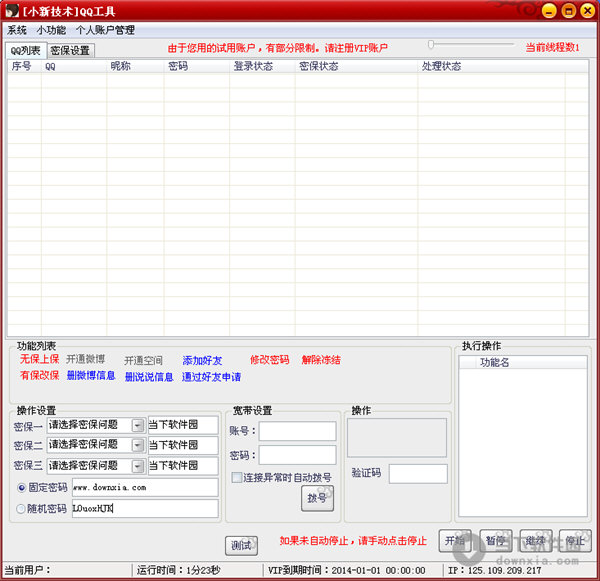Enable 连接异常时自动拨号 checkbox
600x581 pixels.
(x=237, y=477)
